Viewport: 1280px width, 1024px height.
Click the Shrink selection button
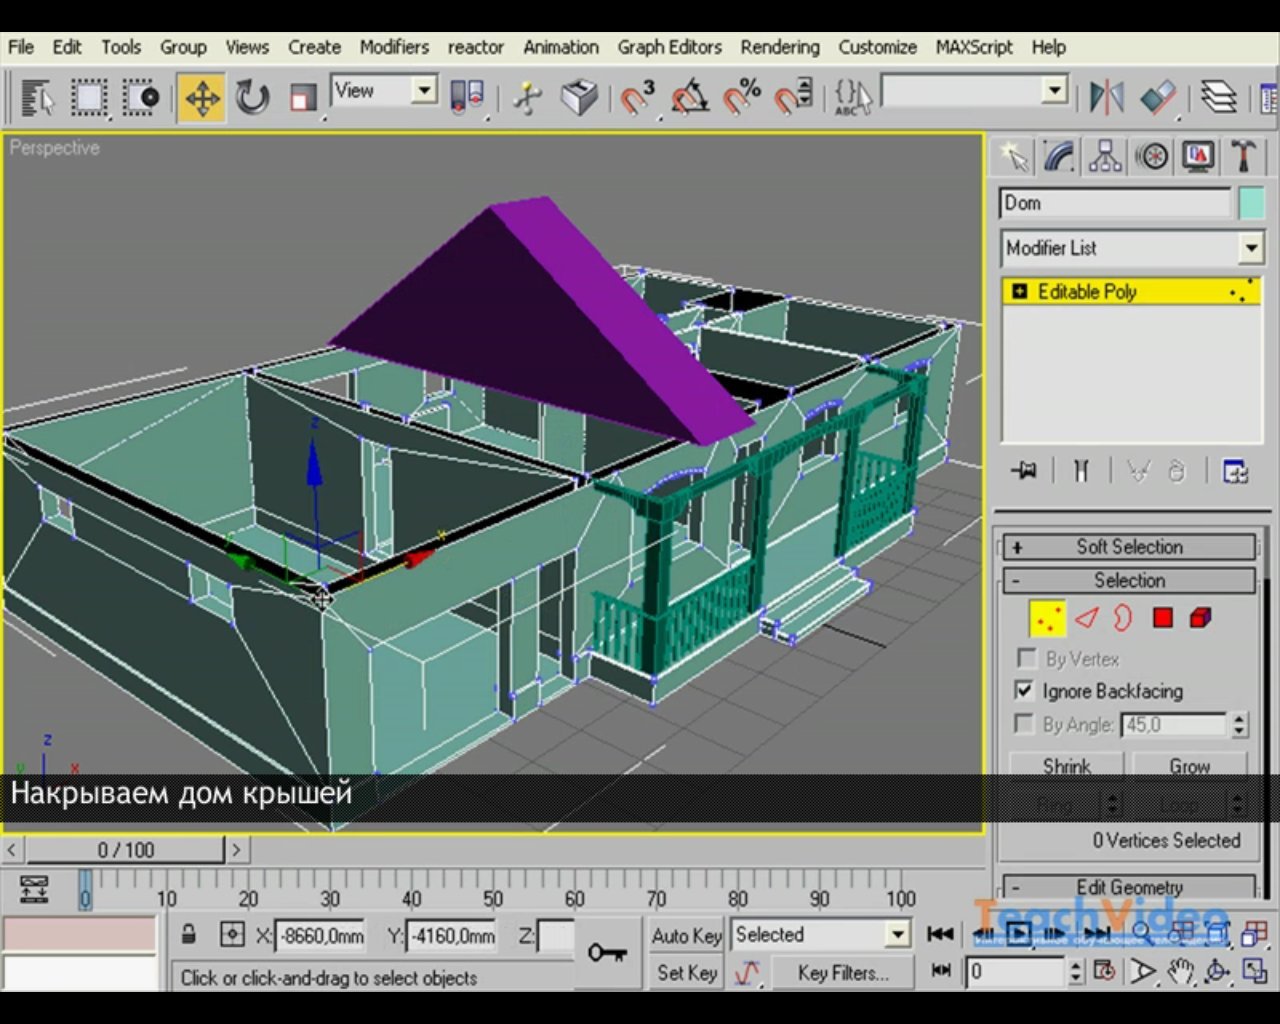coord(1066,766)
